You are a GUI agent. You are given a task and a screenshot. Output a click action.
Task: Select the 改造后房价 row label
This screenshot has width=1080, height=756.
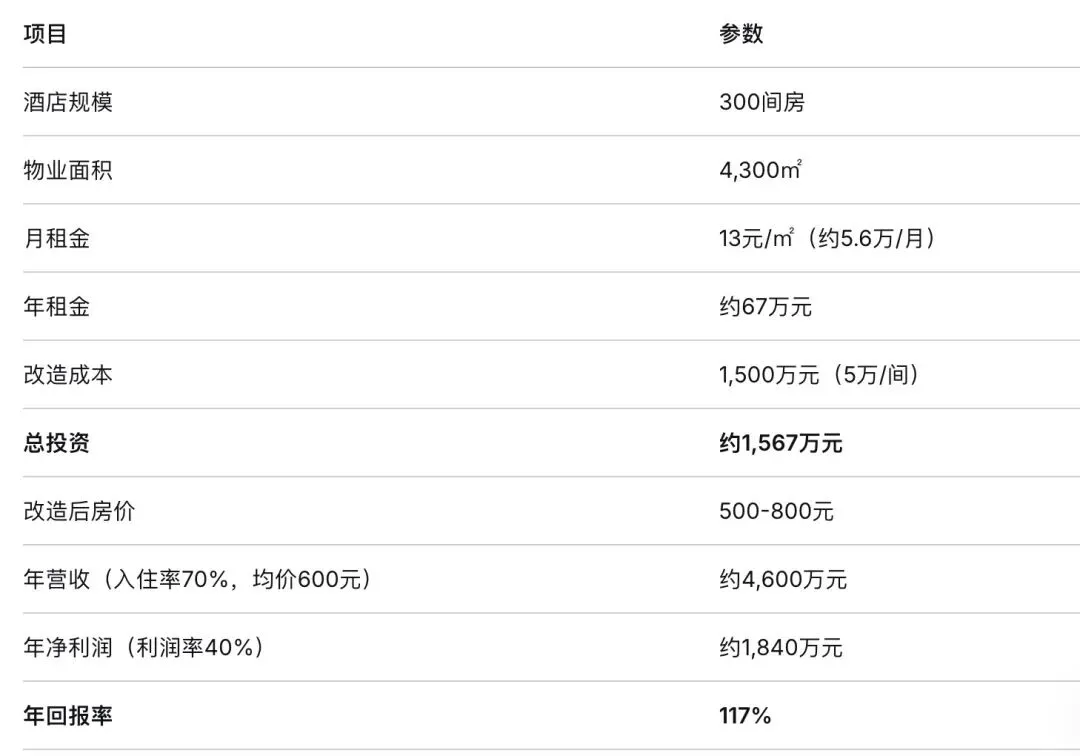coord(79,511)
